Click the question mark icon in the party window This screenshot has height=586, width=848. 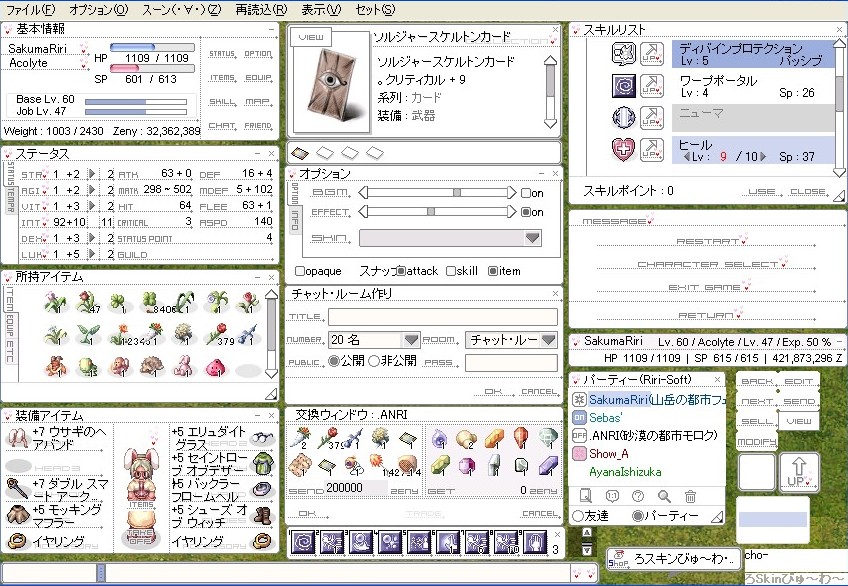tap(638, 496)
